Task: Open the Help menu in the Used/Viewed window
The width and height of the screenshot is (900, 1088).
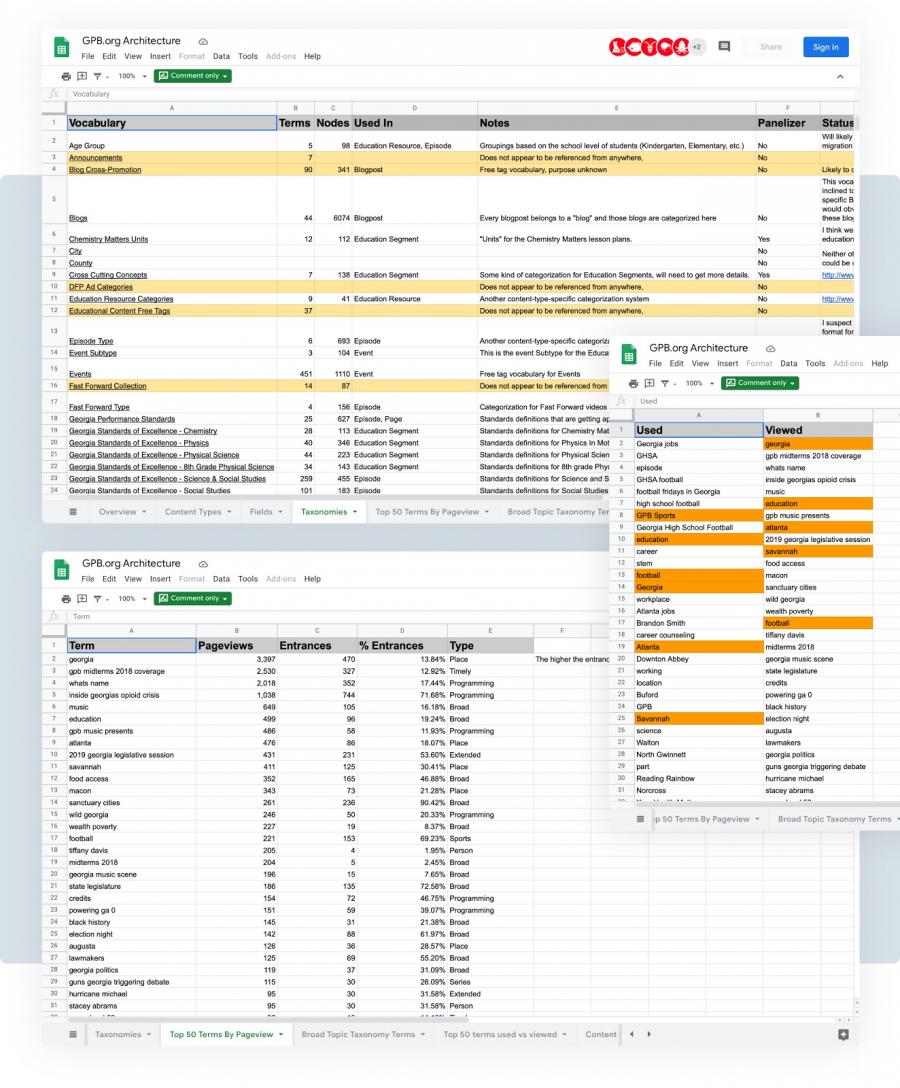Action: click(879, 364)
